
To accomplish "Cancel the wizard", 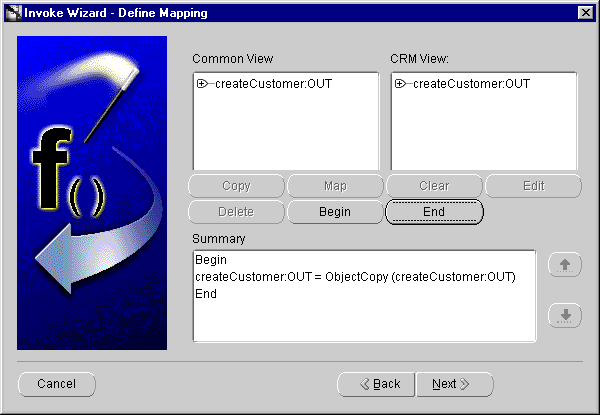I will coord(57,384).
